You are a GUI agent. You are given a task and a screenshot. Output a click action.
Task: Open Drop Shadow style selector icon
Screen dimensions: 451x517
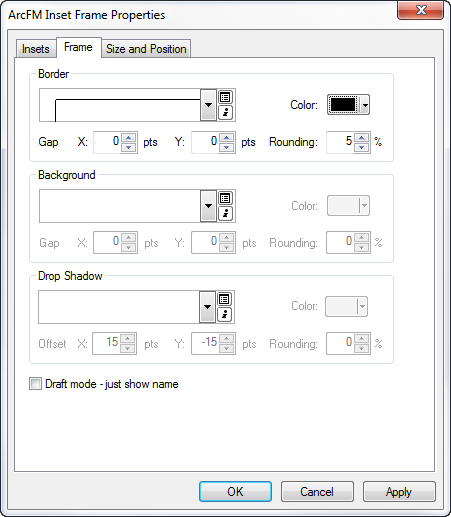click(x=224, y=299)
